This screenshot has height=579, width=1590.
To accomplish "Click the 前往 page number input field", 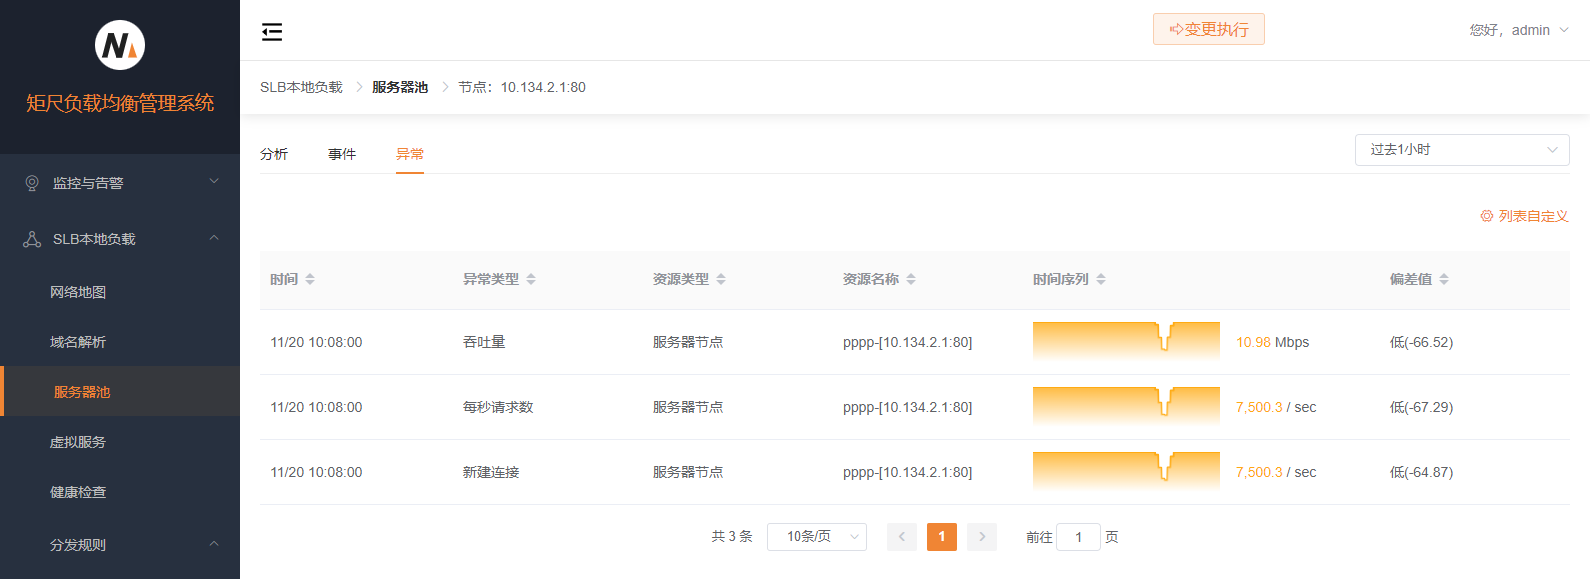I will pyautogui.click(x=1078, y=537).
